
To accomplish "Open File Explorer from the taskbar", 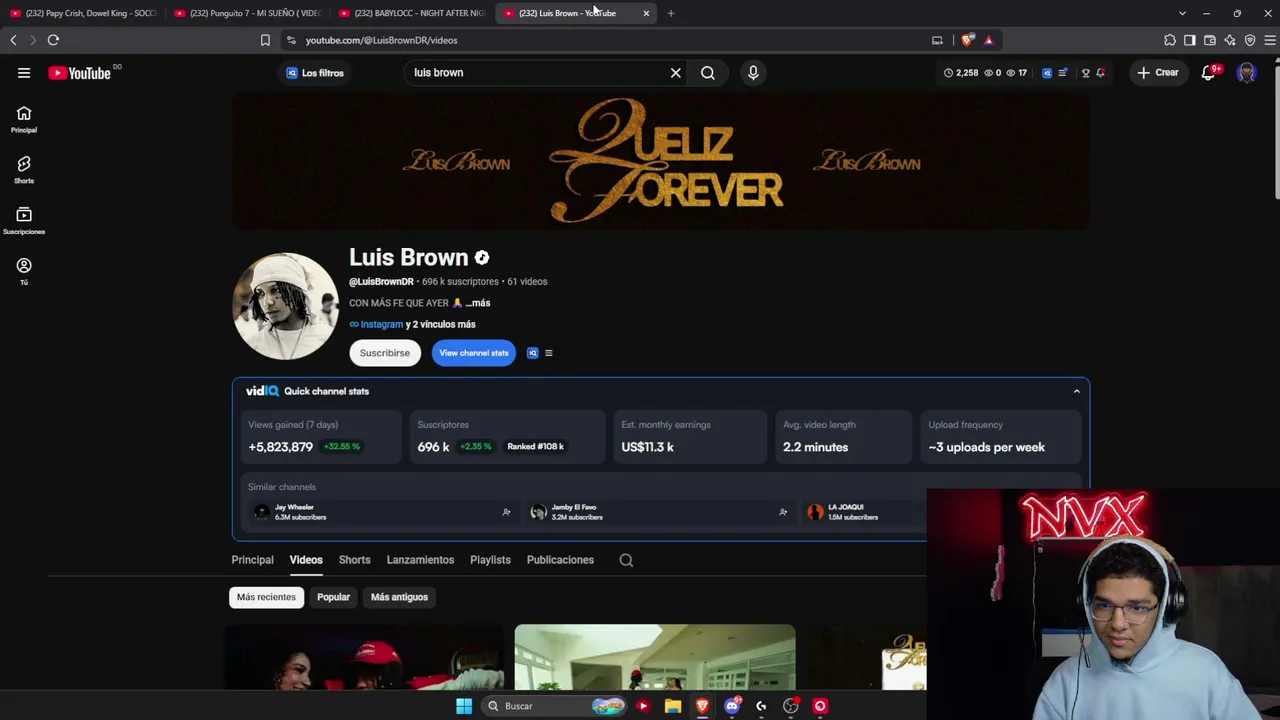I will (673, 706).
